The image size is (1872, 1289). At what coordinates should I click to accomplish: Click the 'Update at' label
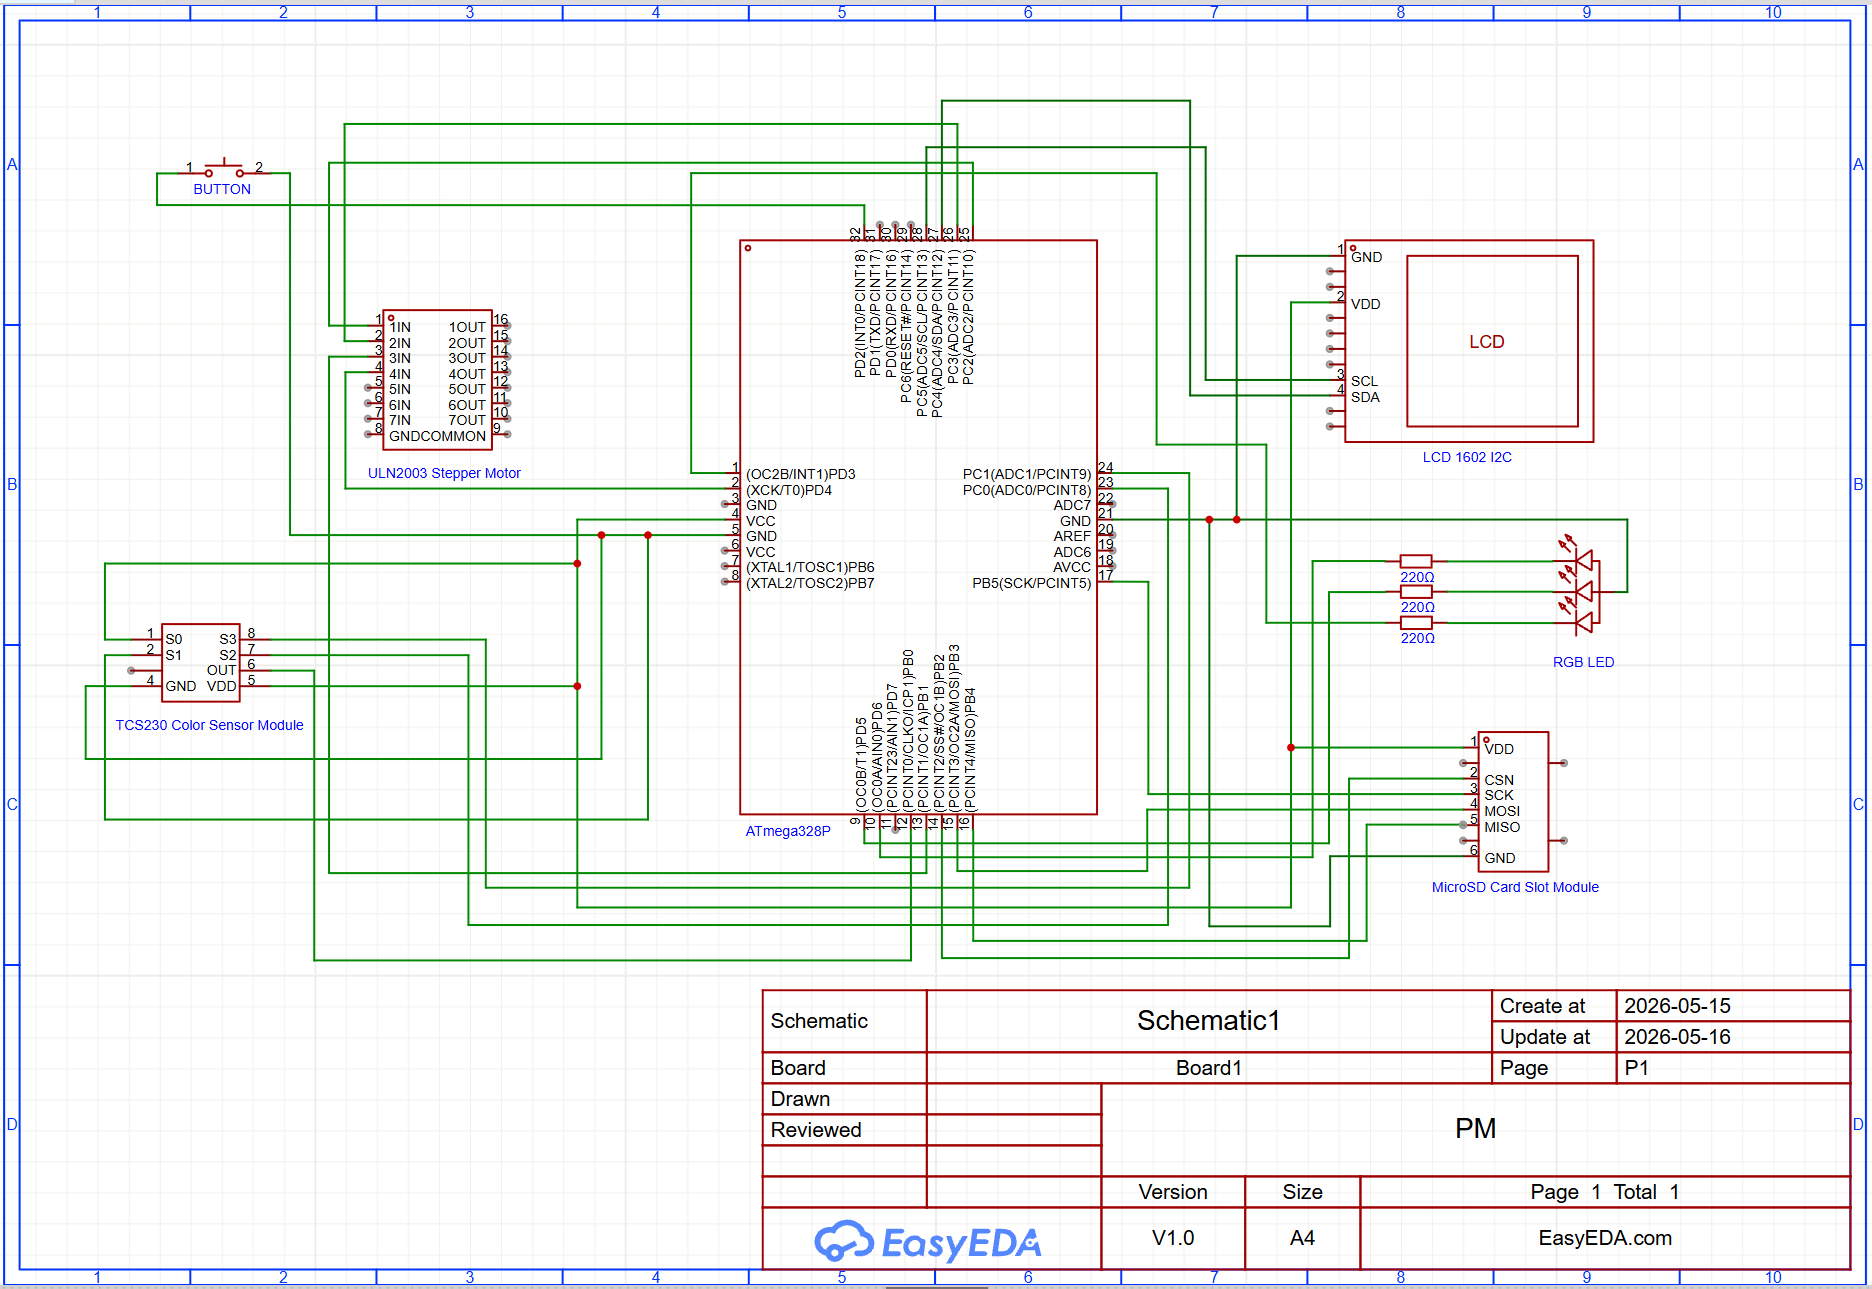point(1545,1037)
